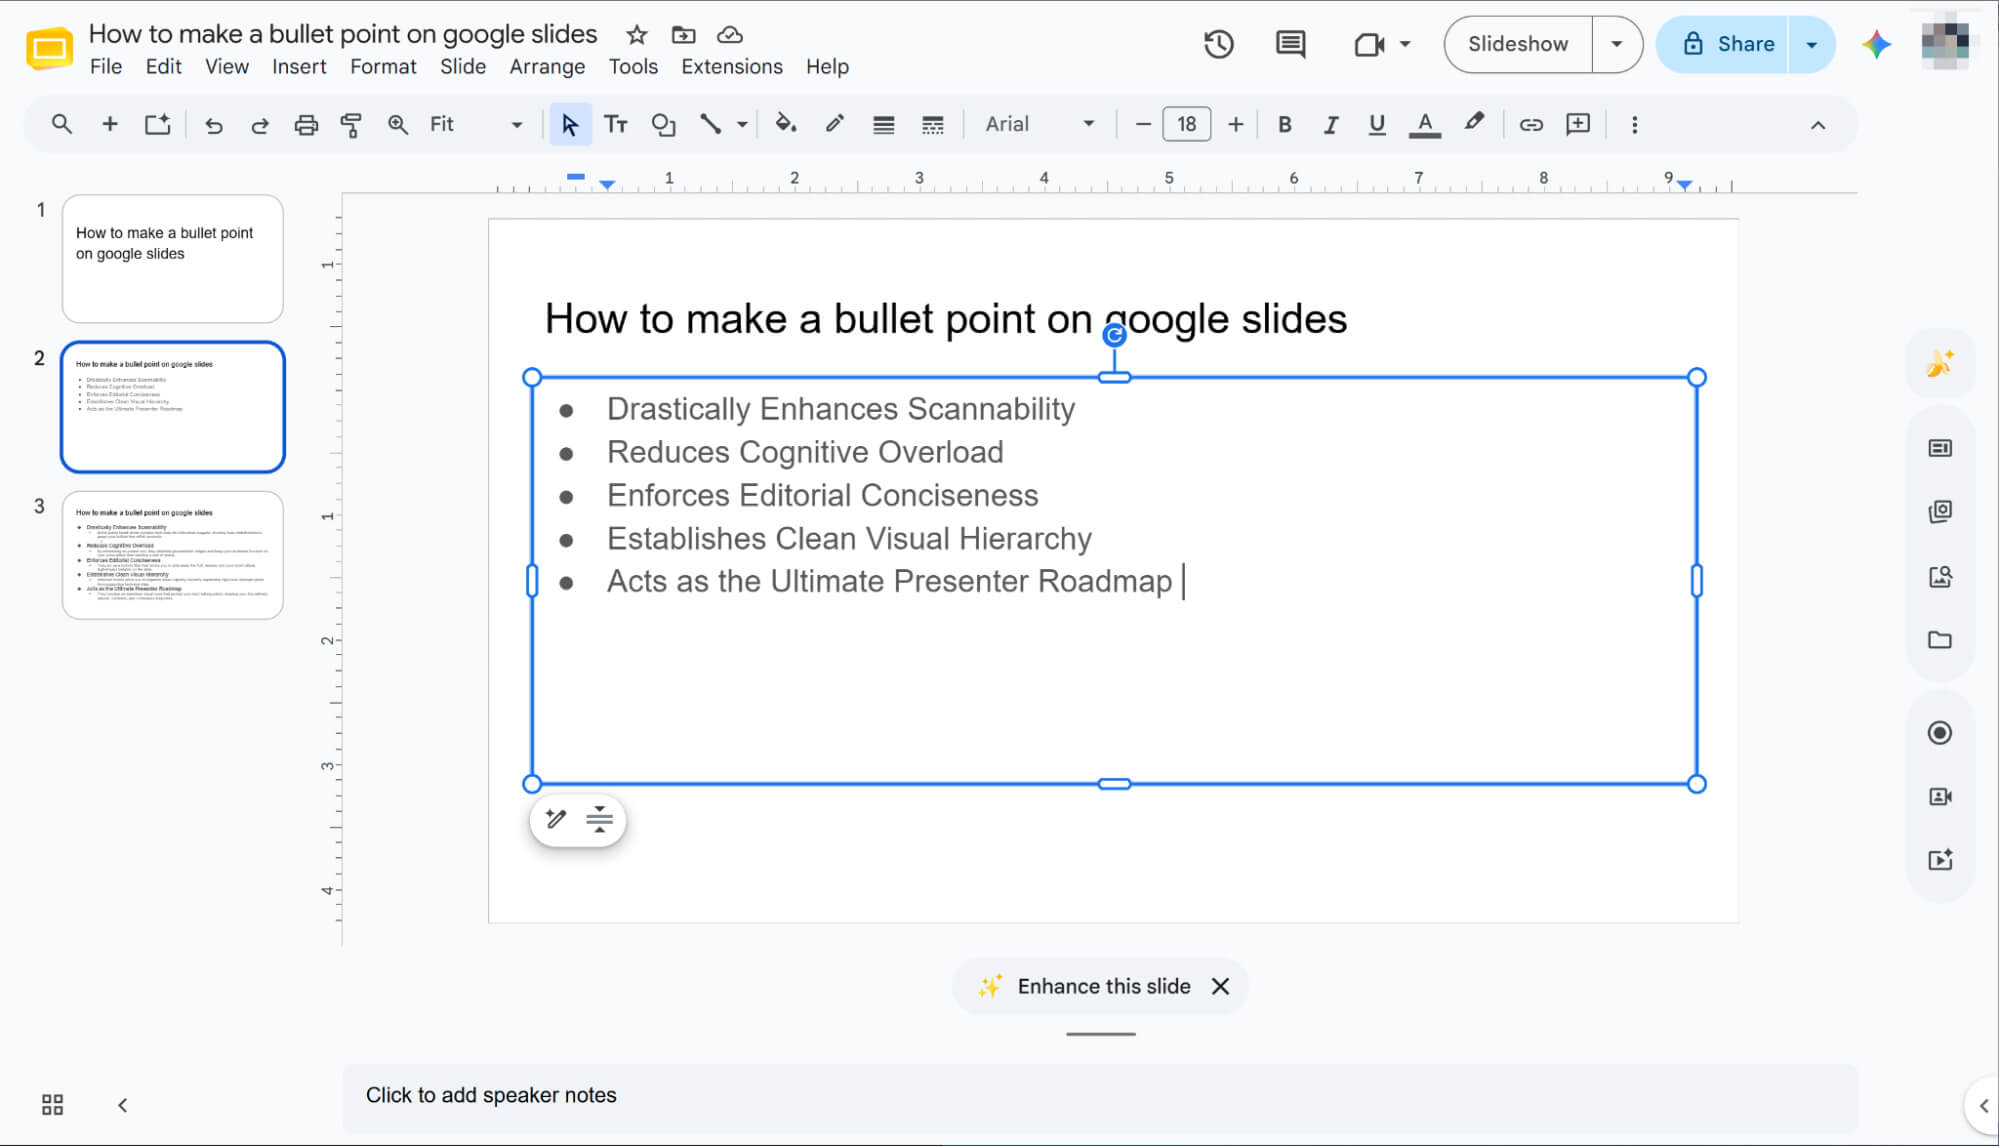1999x1146 pixels.
Task: Toggle underline formatting
Action: (1377, 124)
